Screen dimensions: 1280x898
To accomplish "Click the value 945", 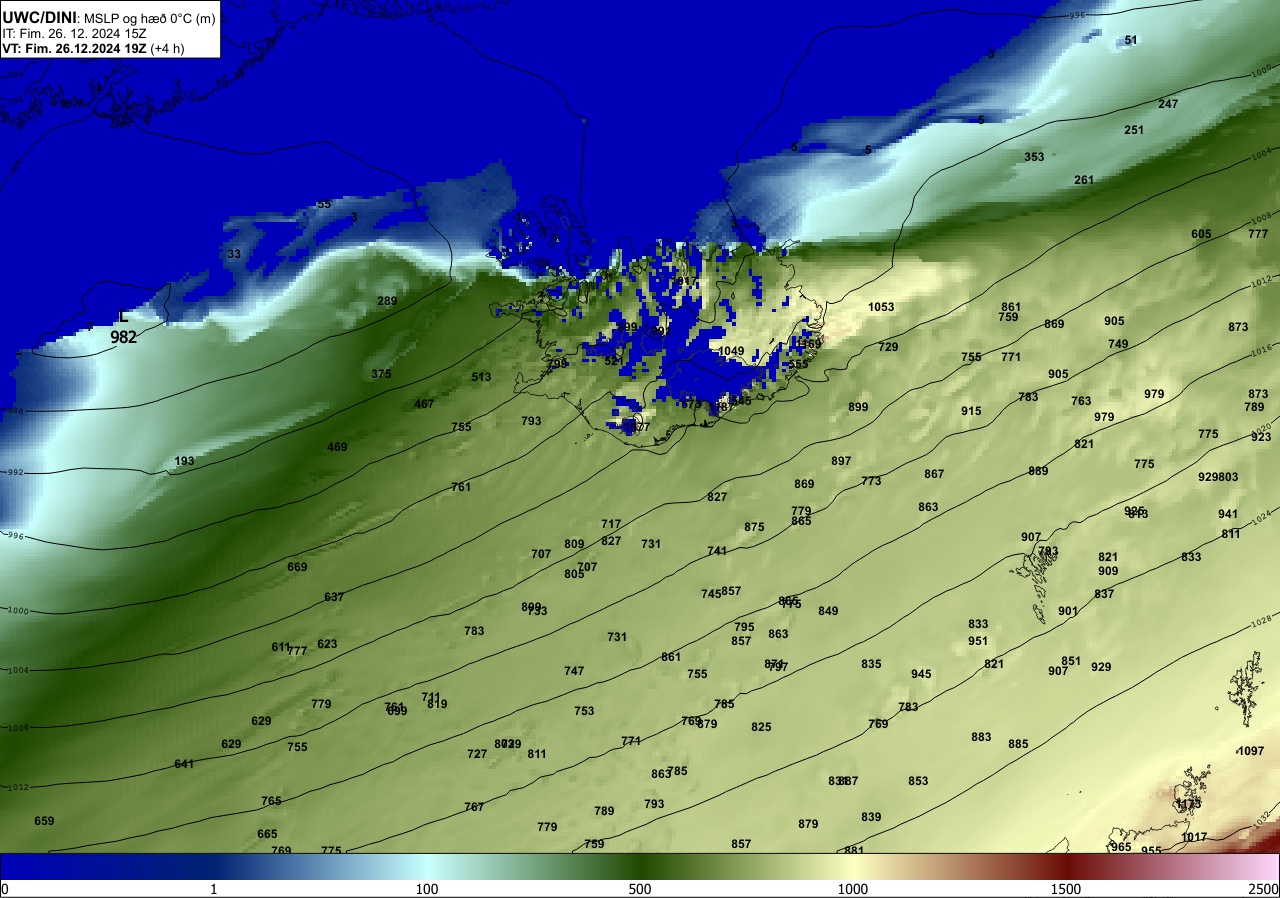I will [921, 674].
